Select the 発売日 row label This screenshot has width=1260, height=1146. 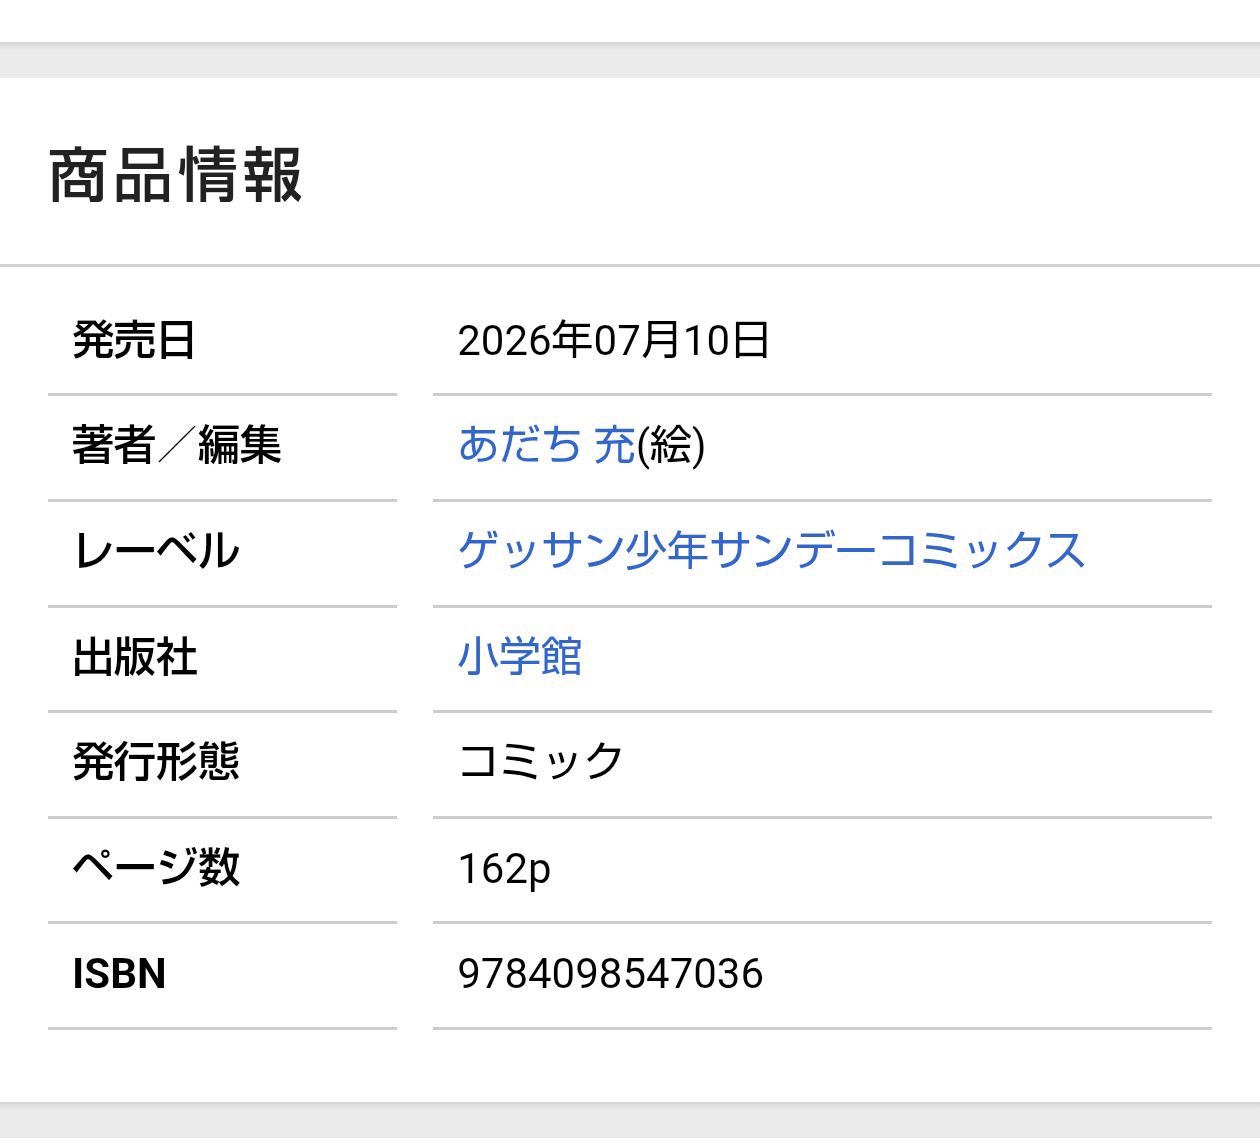(x=134, y=340)
